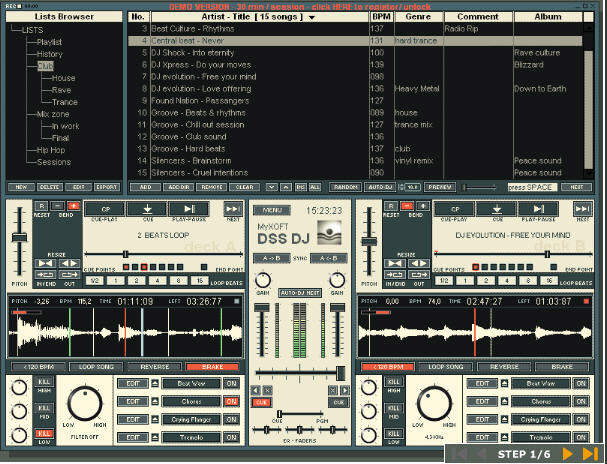
Task: Click the A > B sync button
Action: [x=271, y=258]
